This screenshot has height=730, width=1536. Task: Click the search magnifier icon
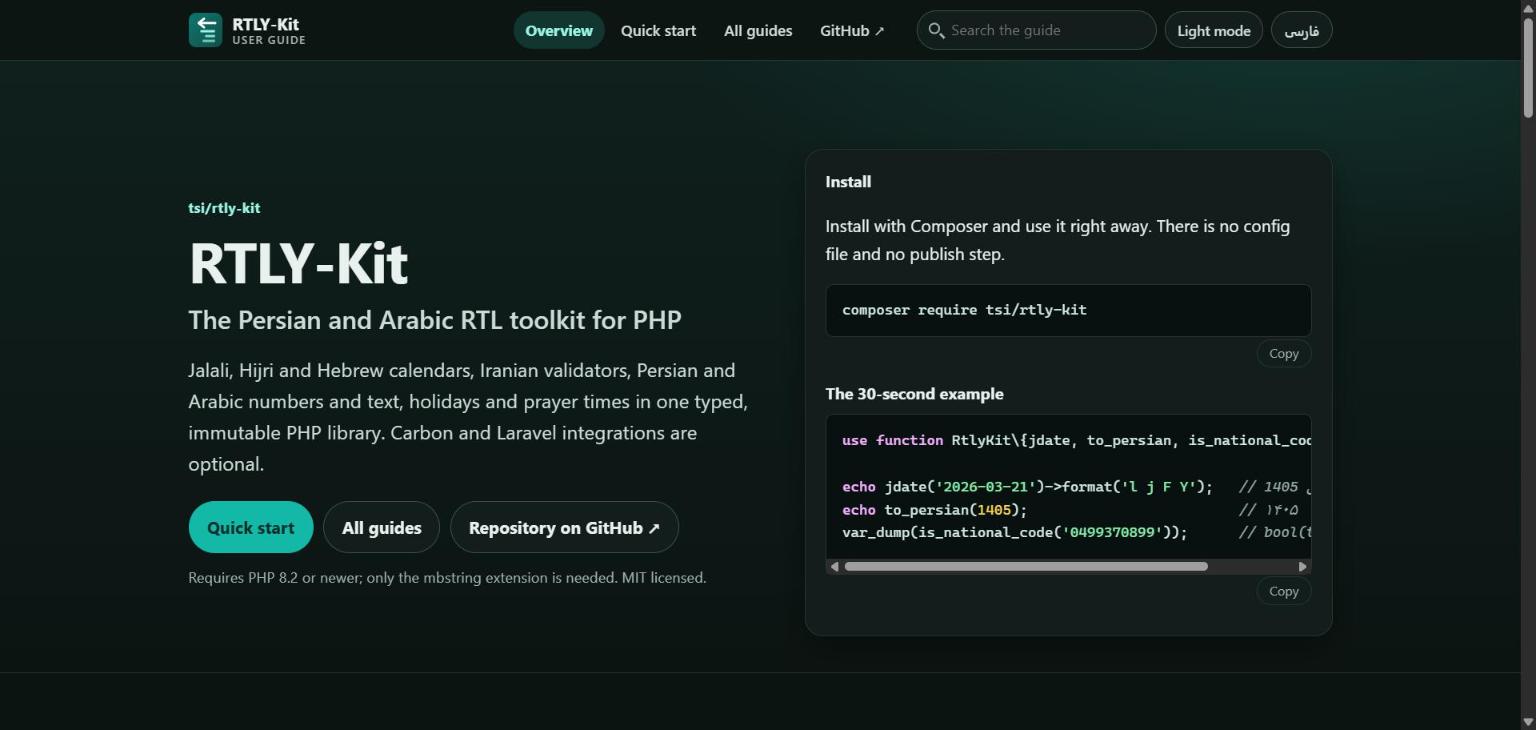coord(936,30)
